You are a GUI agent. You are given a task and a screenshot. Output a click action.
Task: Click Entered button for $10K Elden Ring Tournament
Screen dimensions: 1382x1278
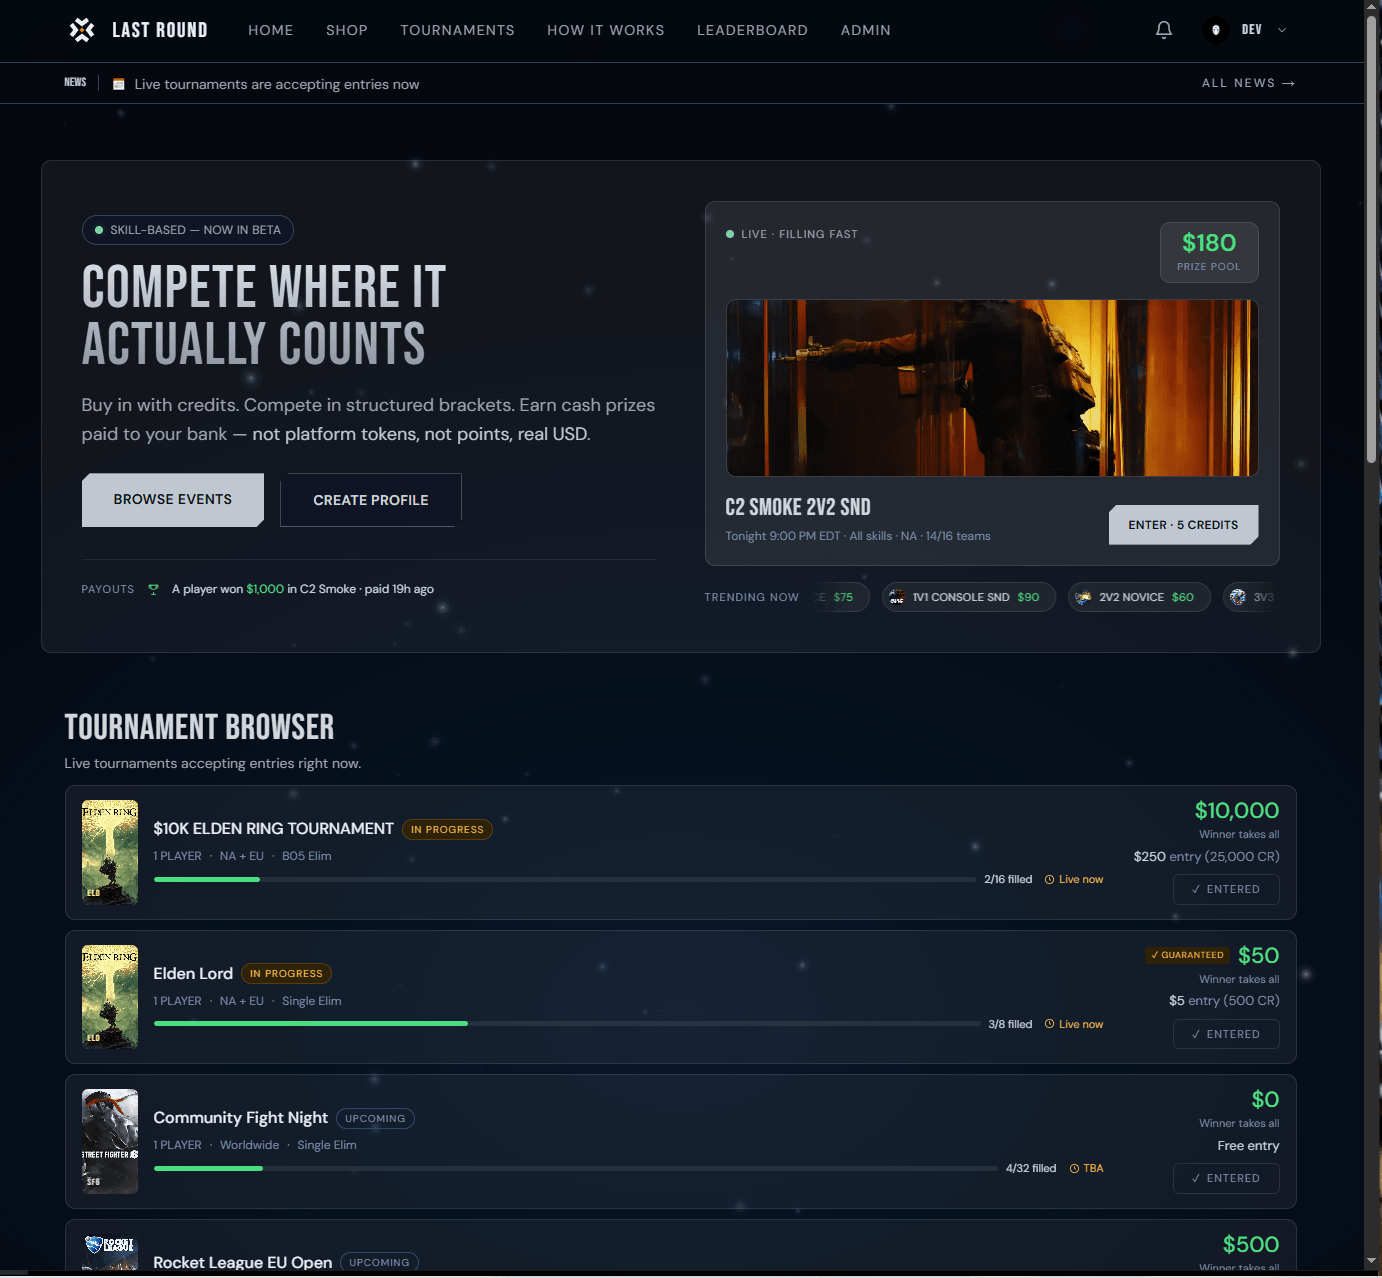pos(1226,889)
